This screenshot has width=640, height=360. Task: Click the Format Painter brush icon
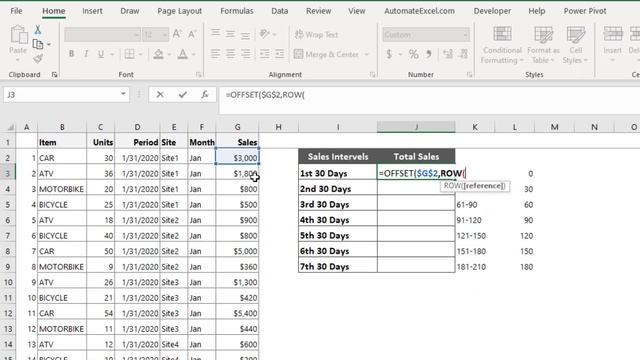[38, 59]
